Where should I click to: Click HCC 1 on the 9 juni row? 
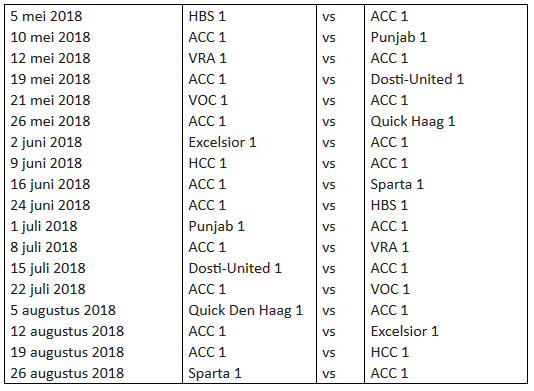pyautogui.click(x=207, y=163)
